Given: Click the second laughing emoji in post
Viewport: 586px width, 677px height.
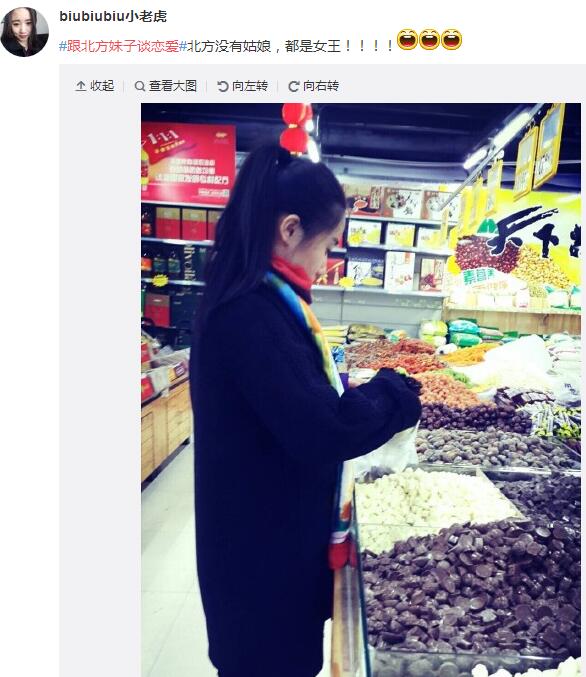Looking at the screenshot, I should pos(429,40).
